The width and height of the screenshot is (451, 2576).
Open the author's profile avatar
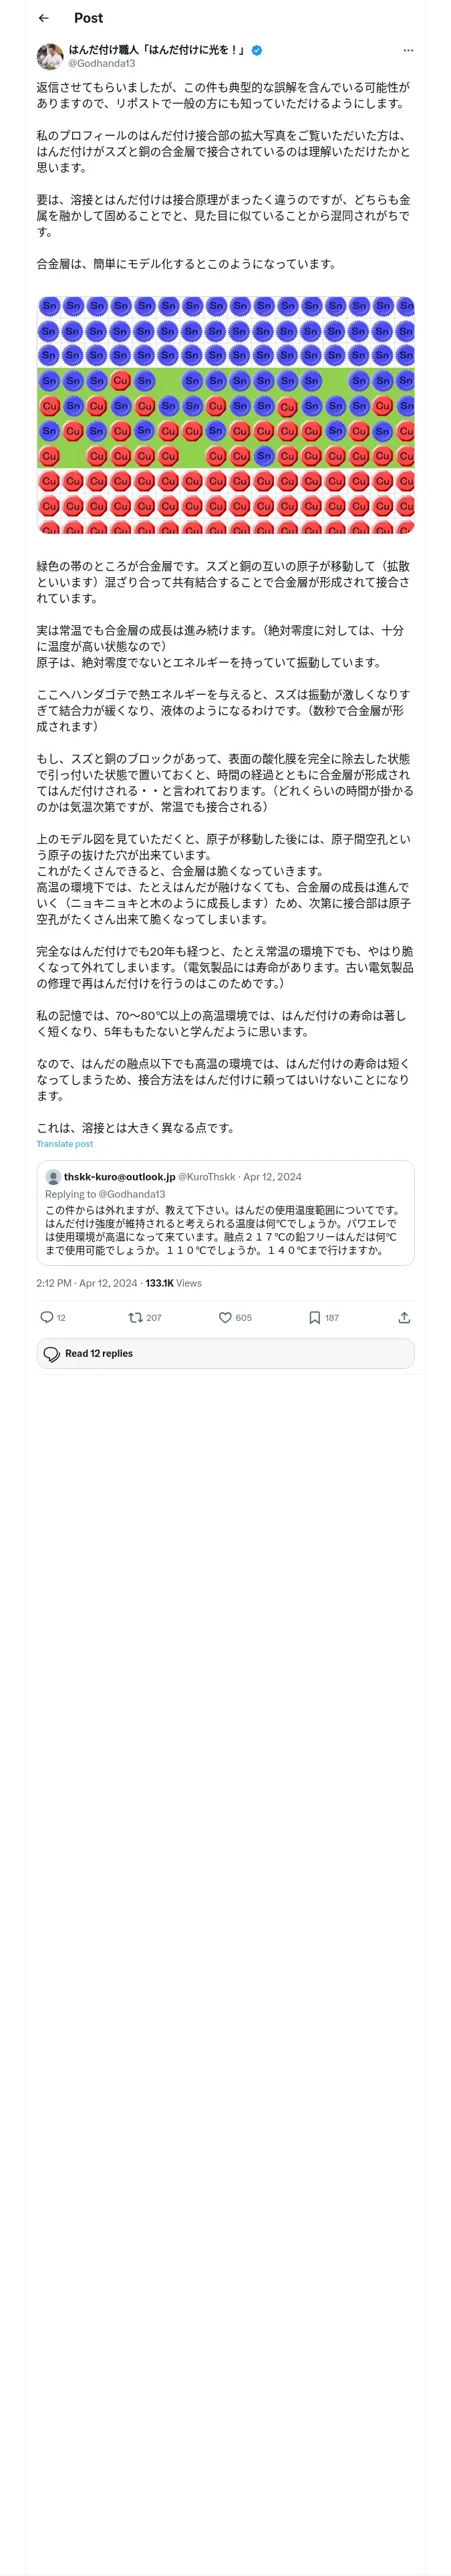coord(50,56)
